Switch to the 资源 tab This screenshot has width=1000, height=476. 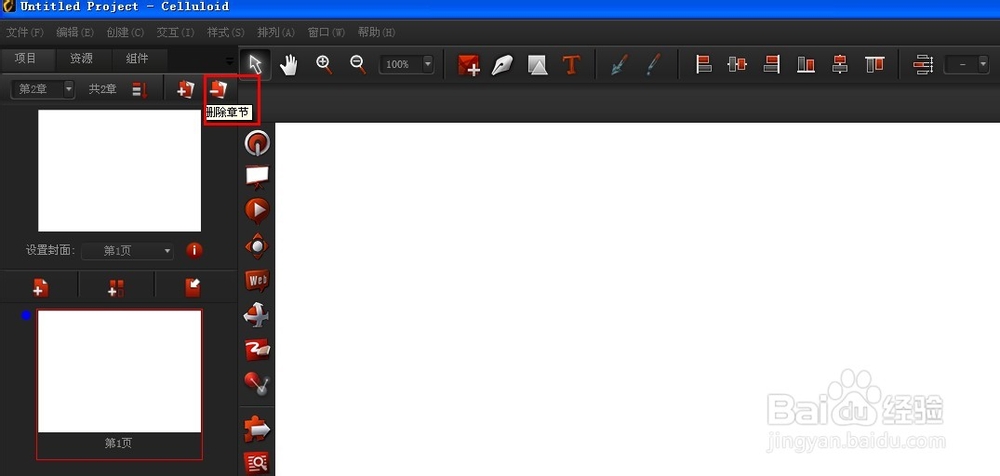click(x=82, y=59)
